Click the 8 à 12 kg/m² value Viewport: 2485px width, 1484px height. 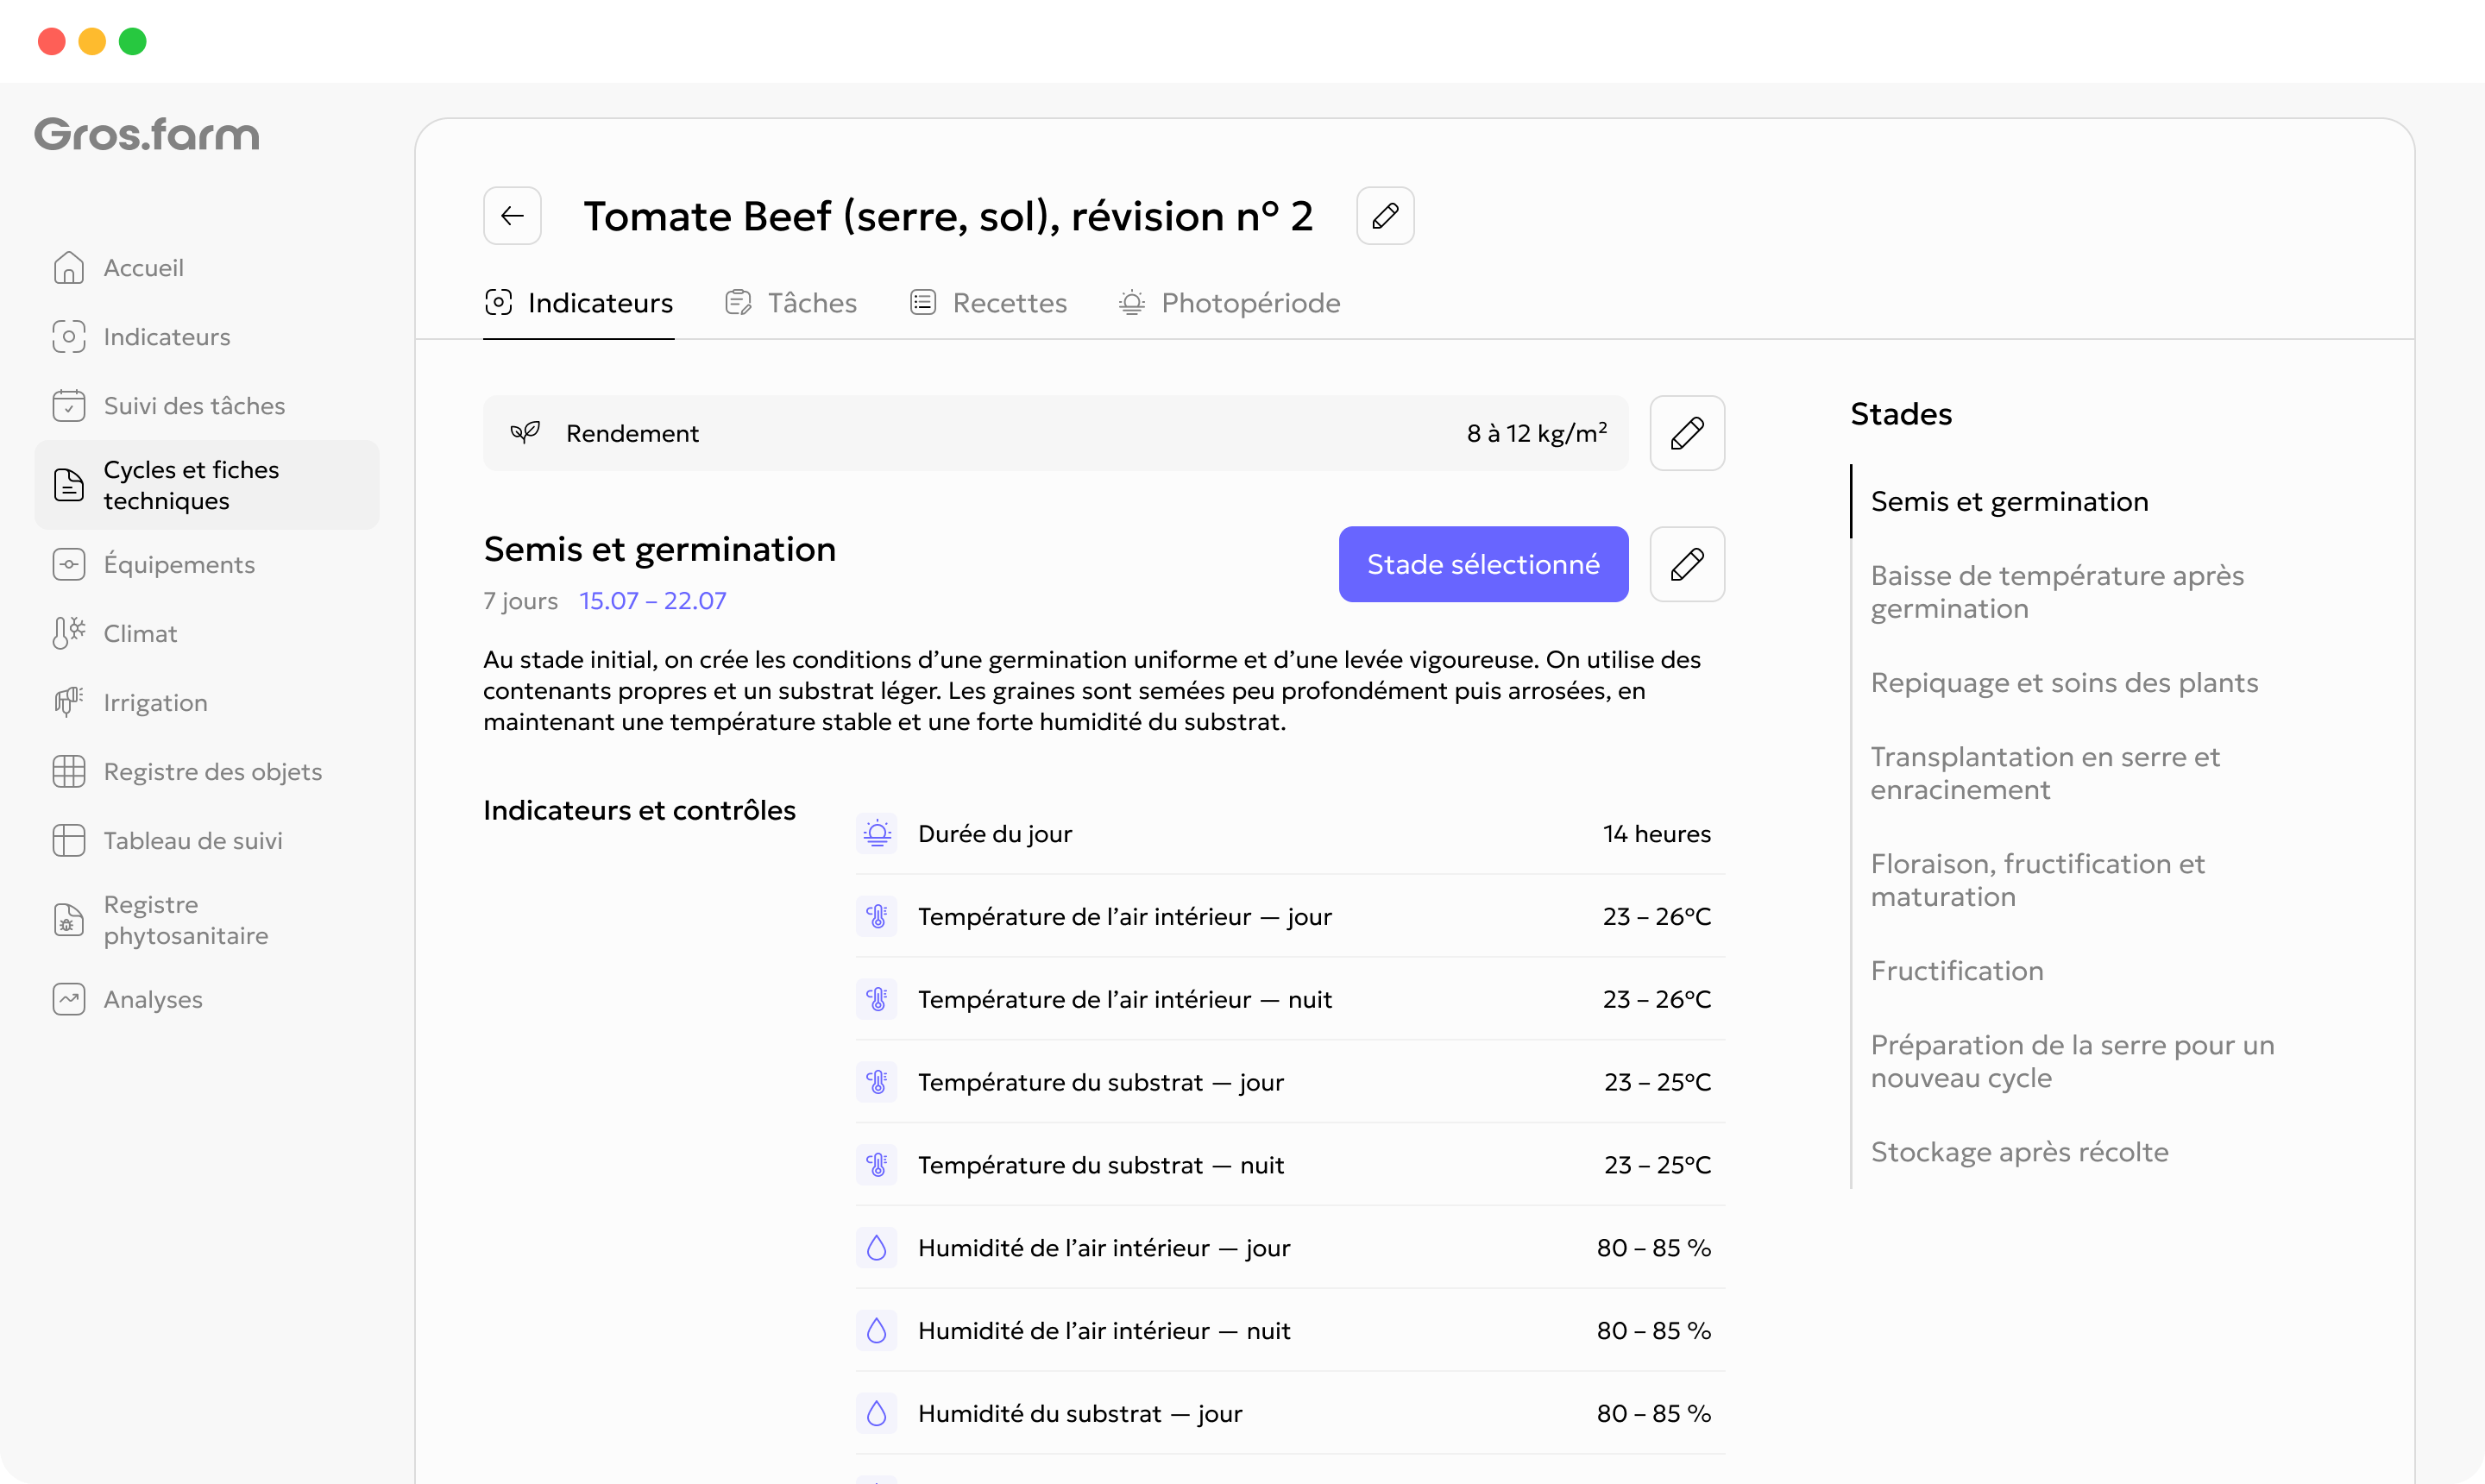[1536, 433]
